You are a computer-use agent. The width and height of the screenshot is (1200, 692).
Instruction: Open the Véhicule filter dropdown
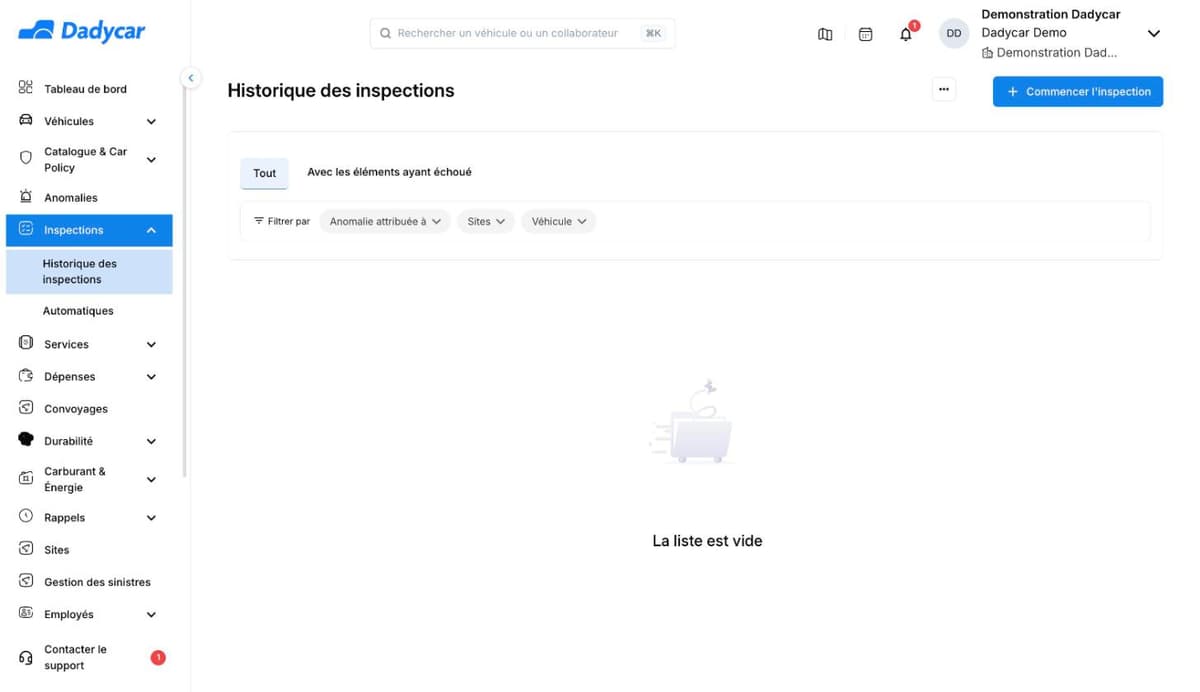(x=558, y=221)
